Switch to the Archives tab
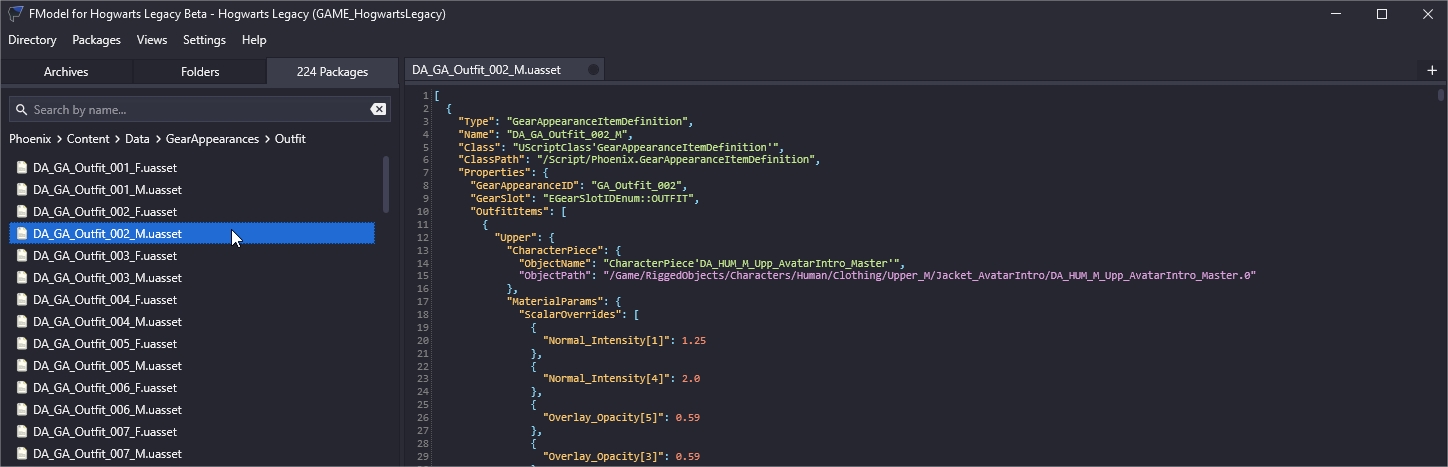 [66, 72]
